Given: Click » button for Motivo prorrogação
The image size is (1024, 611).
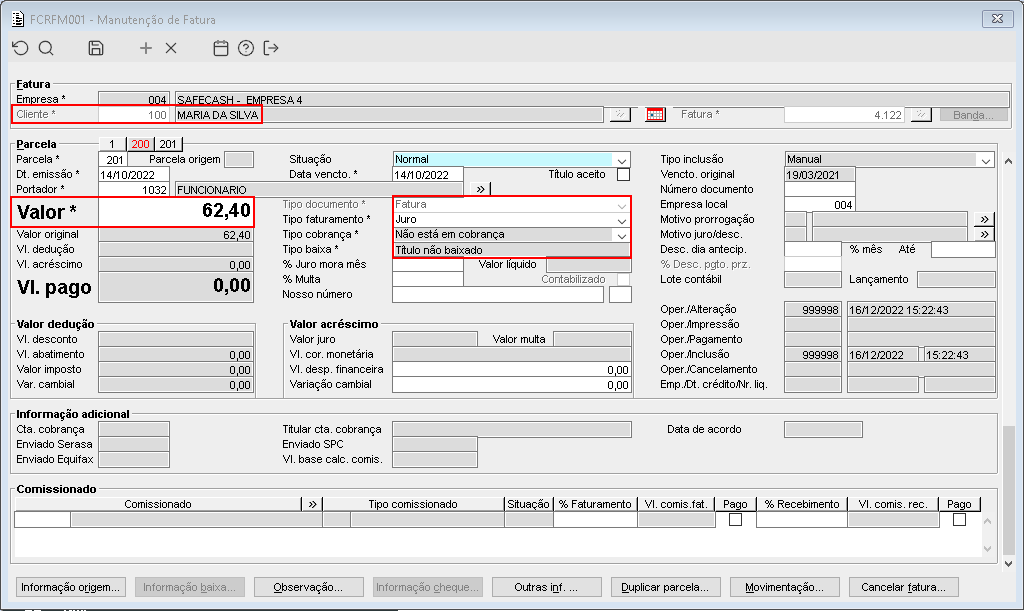Looking at the screenshot, I should [x=984, y=219].
